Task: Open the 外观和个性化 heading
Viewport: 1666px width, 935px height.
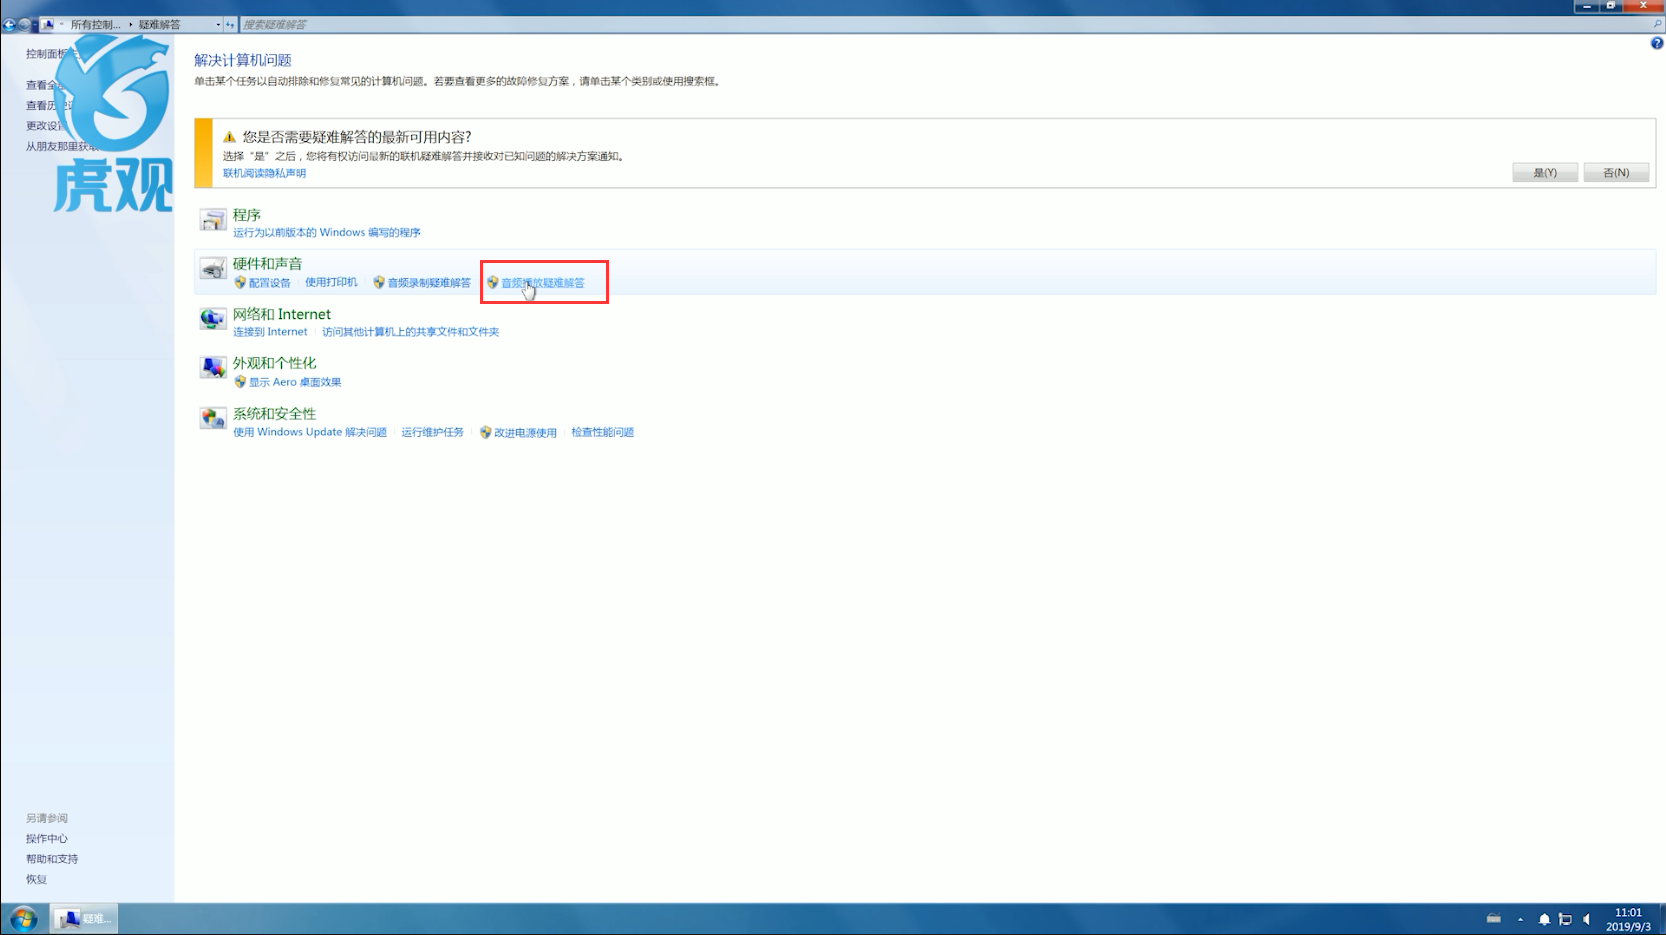Action: click(274, 363)
